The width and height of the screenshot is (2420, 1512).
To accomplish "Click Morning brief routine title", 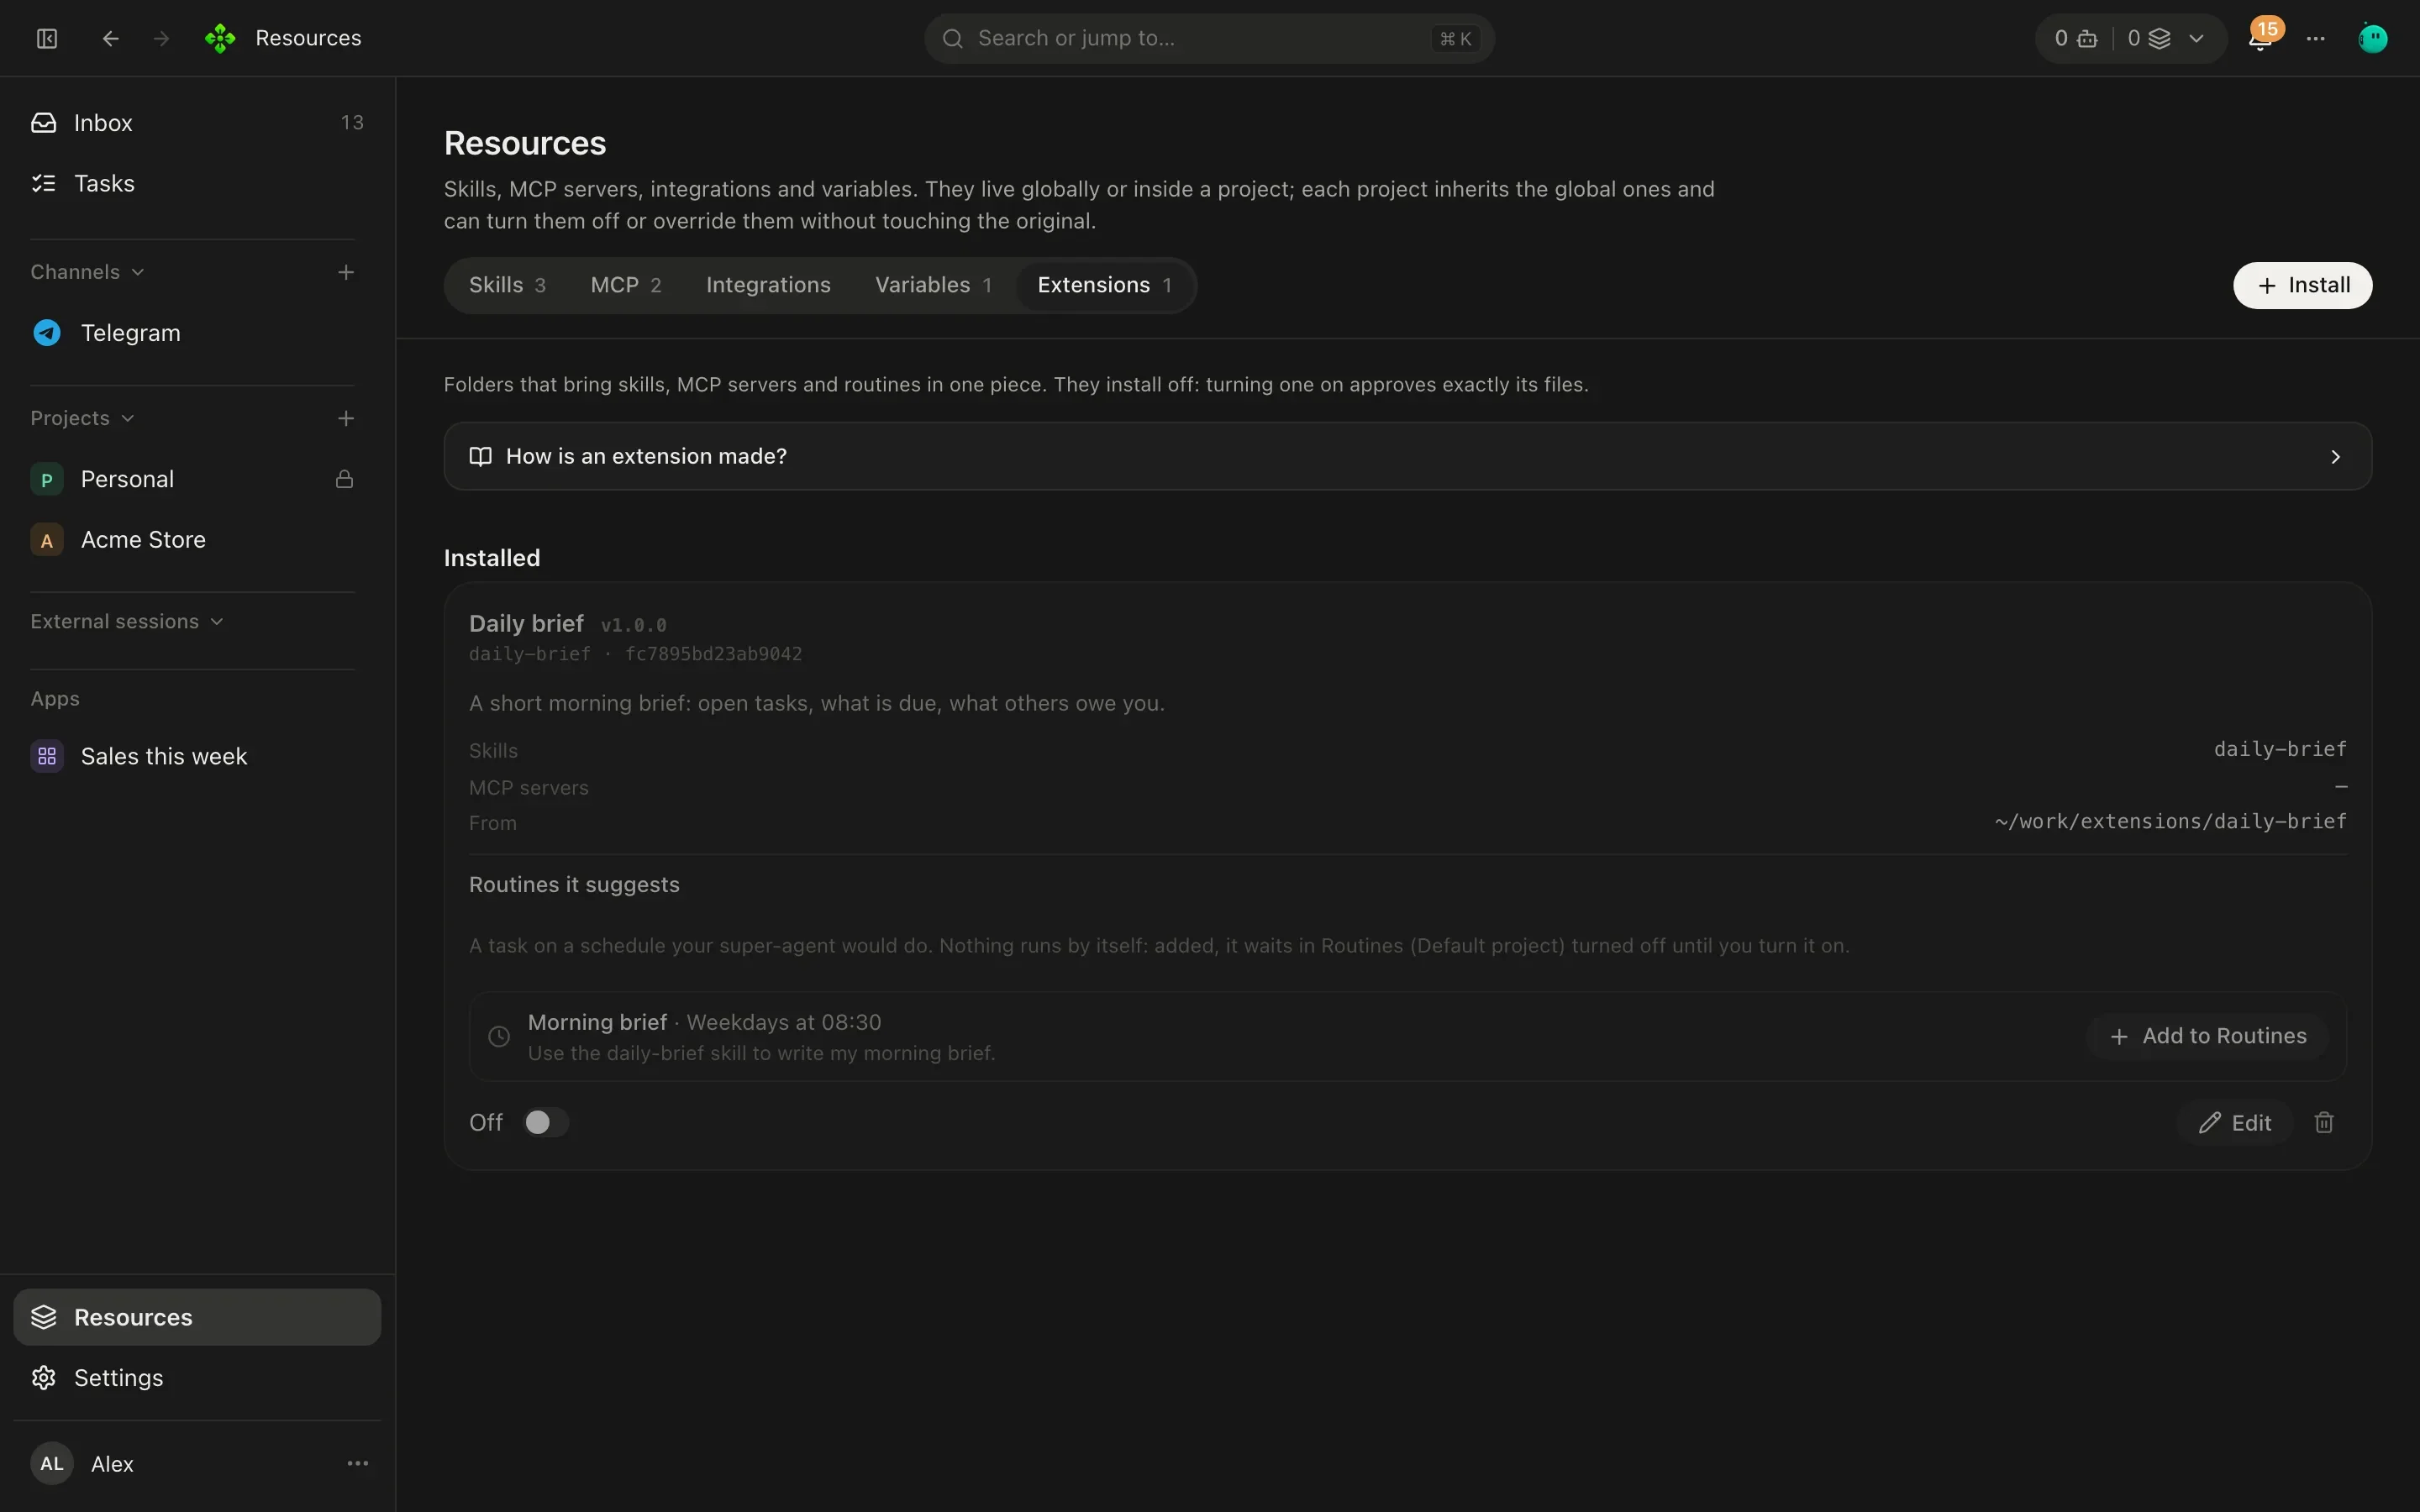I will [597, 1022].
